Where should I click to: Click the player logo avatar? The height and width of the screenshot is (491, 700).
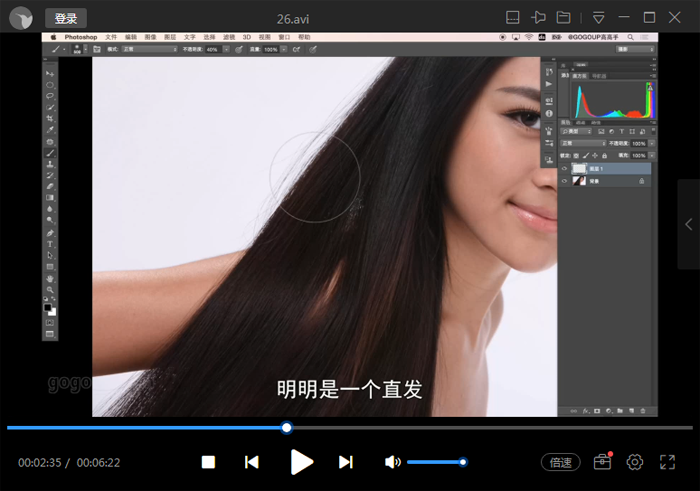pyautogui.click(x=22, y=18)
